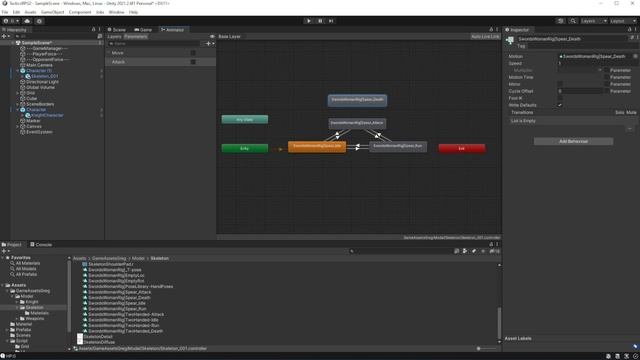Switch to Layers view in Animator
This screenshot has height=360, width=640.
tap(114, 37)
